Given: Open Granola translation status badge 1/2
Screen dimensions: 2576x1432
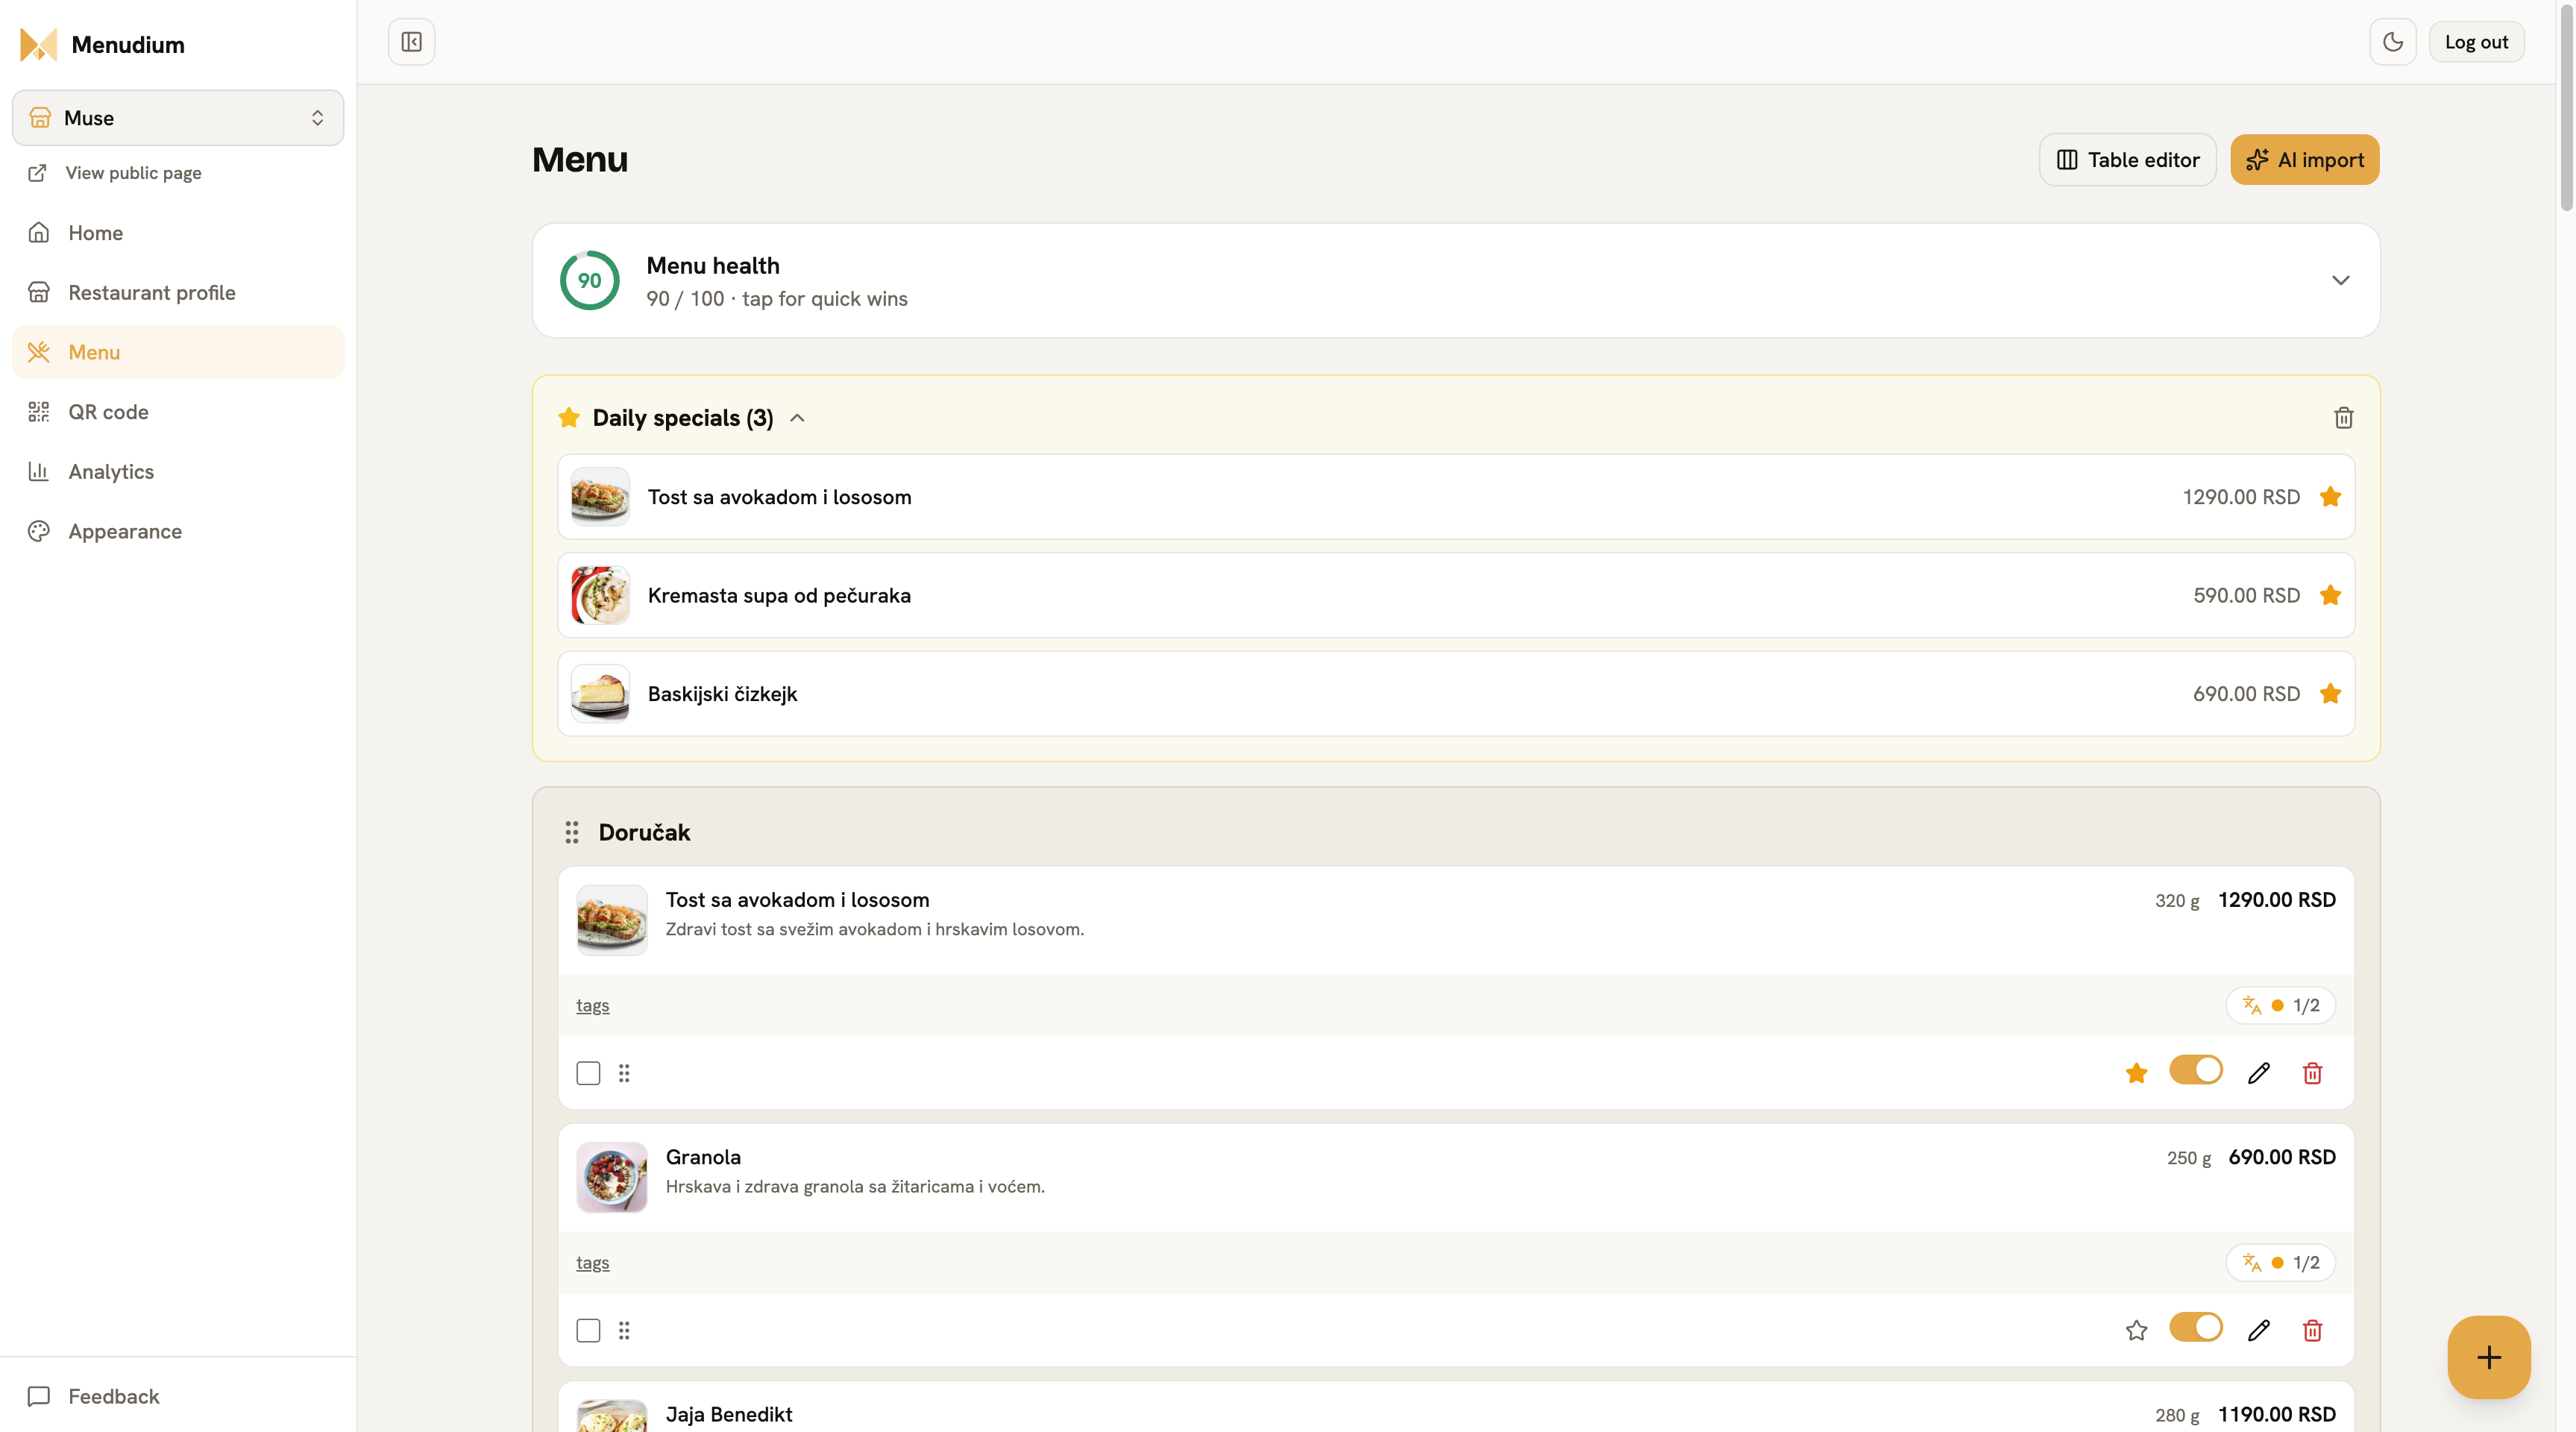Looking at the screenshot, I should (x=2280, y=1262).
